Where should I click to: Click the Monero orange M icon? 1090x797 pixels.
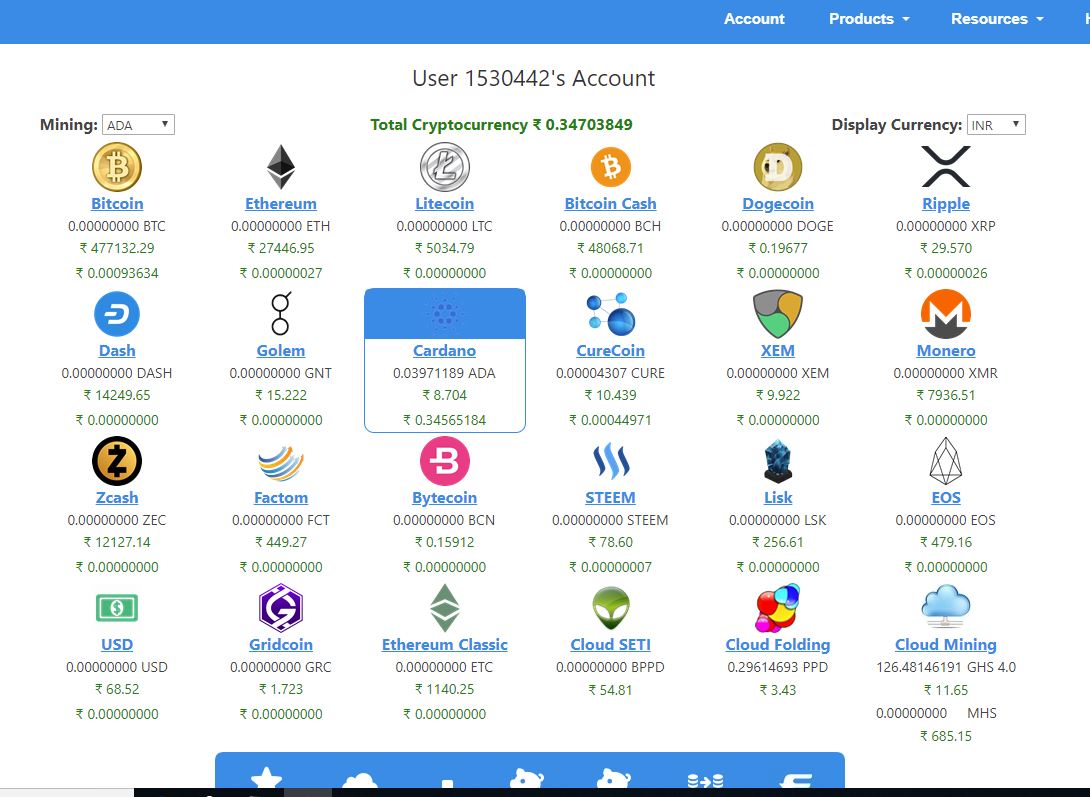945,314
